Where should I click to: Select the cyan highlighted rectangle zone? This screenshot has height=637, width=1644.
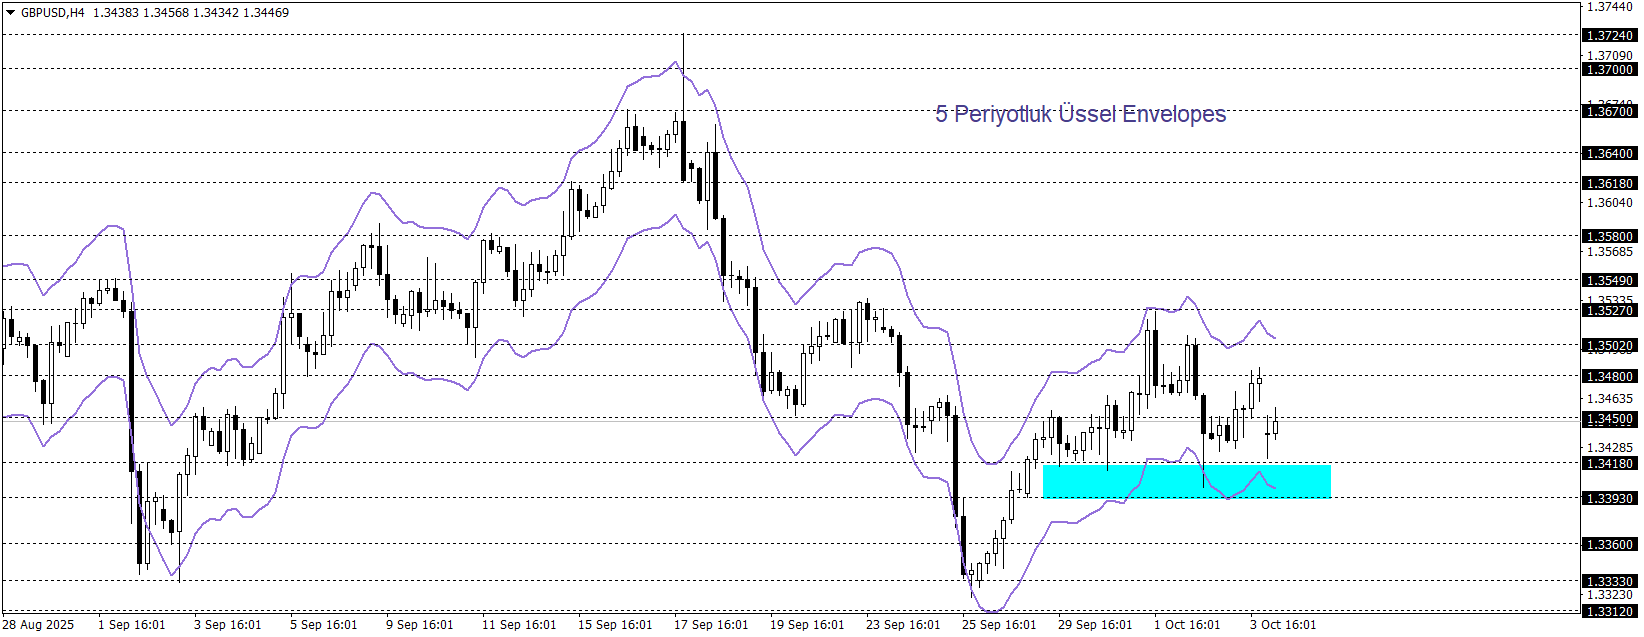tap(1186, 481)
